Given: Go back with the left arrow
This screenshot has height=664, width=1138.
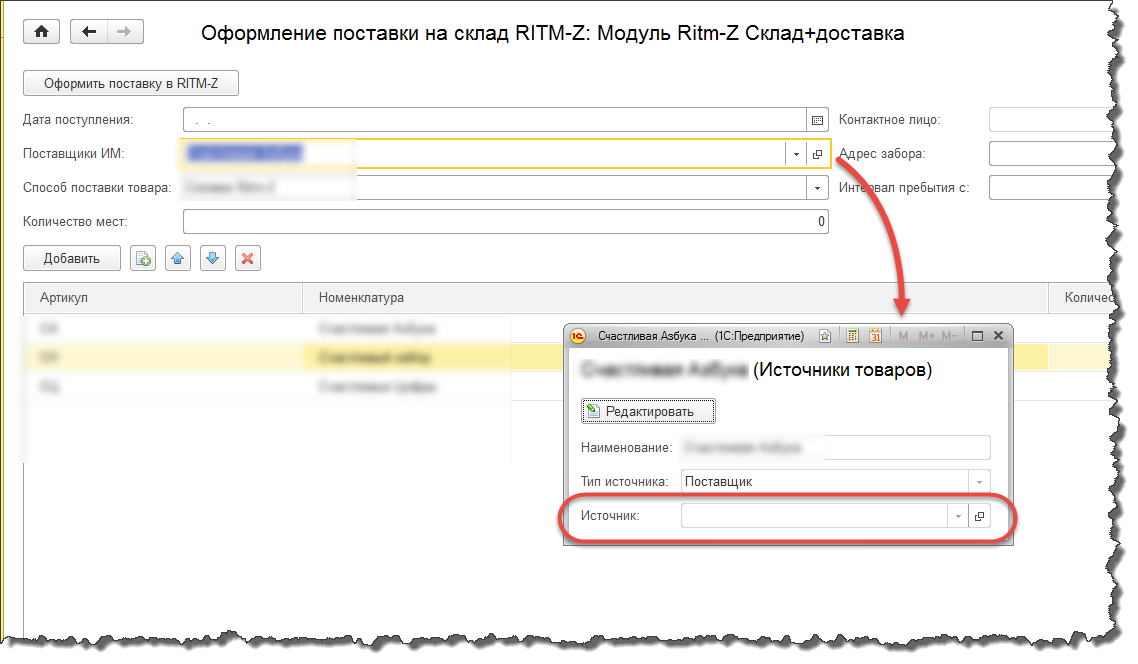Looking at the screenshot, I should 89,32.
